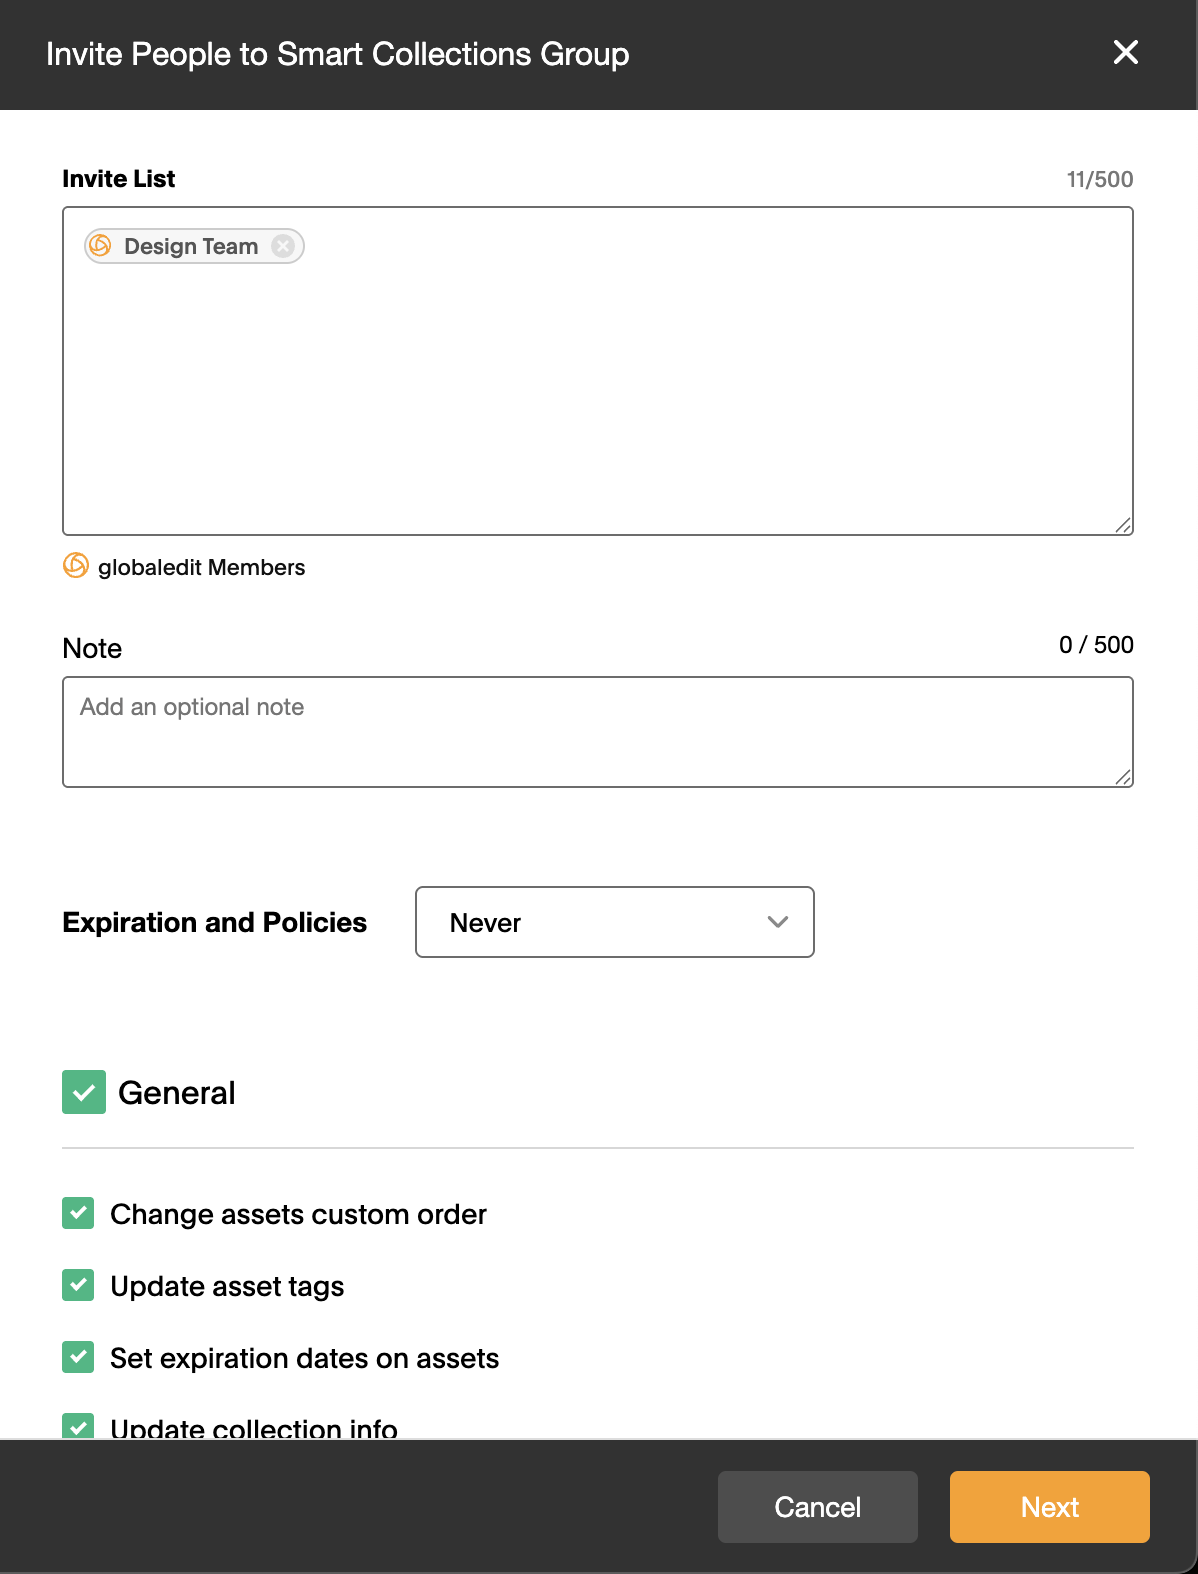
Task: Remove the Design Team chip via x icon
Action: (284, 246)
